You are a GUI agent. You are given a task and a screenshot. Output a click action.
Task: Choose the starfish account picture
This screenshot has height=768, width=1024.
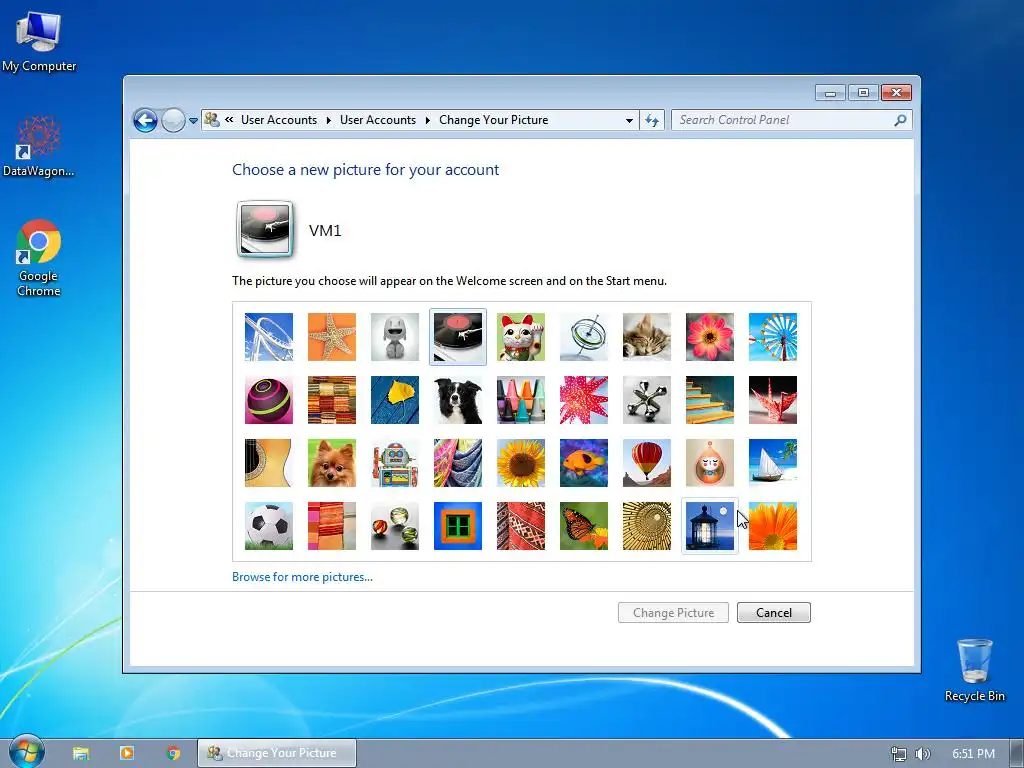point(332,337)
